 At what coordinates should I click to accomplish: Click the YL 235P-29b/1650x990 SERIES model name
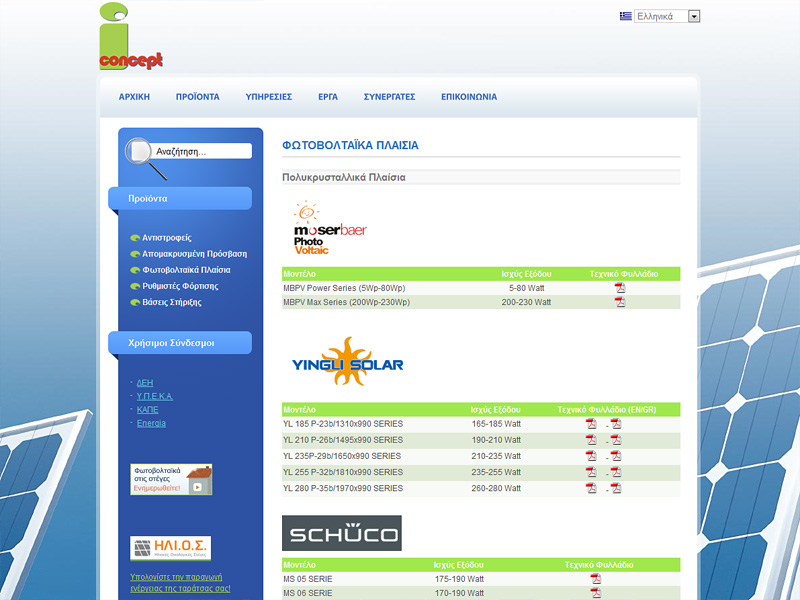tap(342, 456)
